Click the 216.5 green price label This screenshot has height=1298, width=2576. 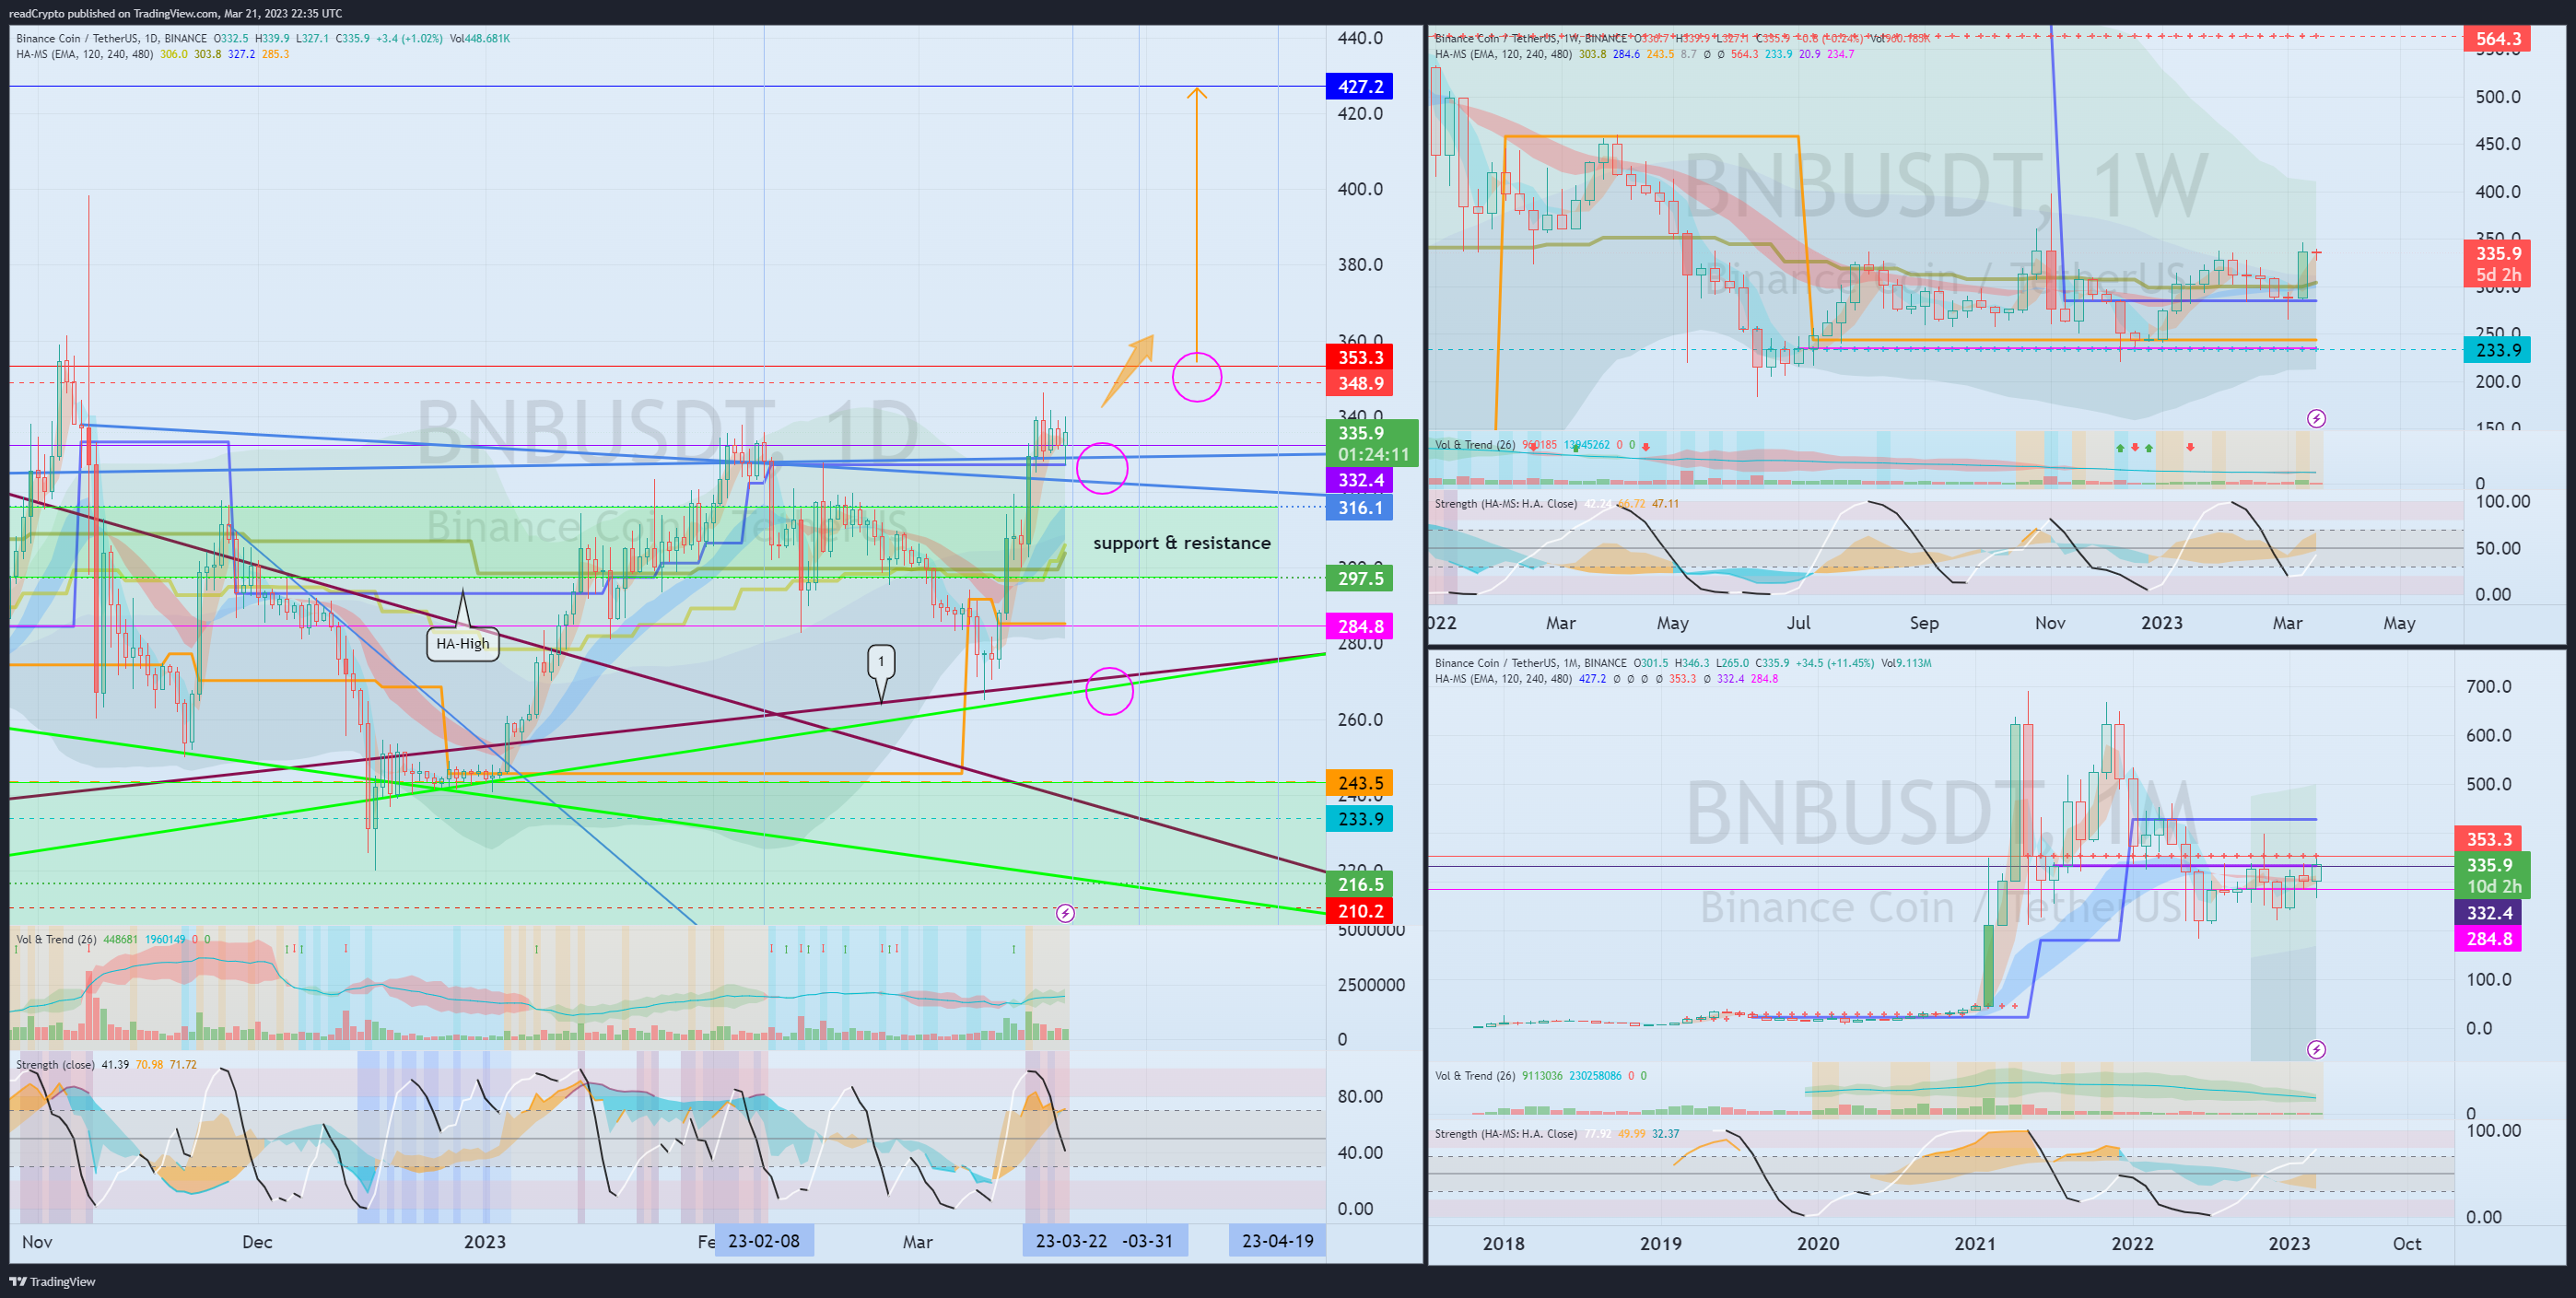(x=1359, y=884)
